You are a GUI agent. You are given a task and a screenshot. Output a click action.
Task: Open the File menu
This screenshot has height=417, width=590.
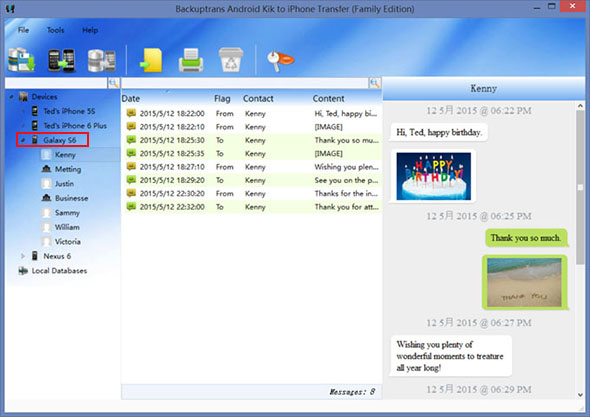tap(23, 30)
